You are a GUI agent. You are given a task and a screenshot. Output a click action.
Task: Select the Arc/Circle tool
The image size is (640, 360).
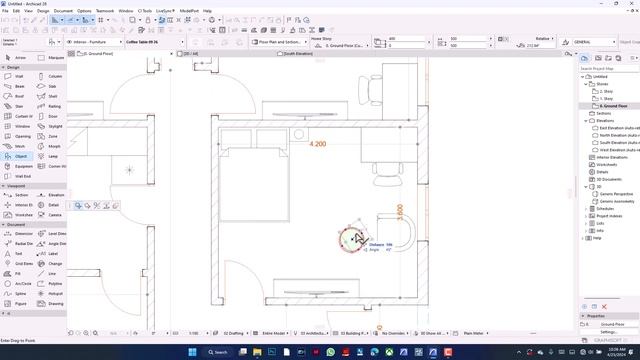click(x=18, y=284)
